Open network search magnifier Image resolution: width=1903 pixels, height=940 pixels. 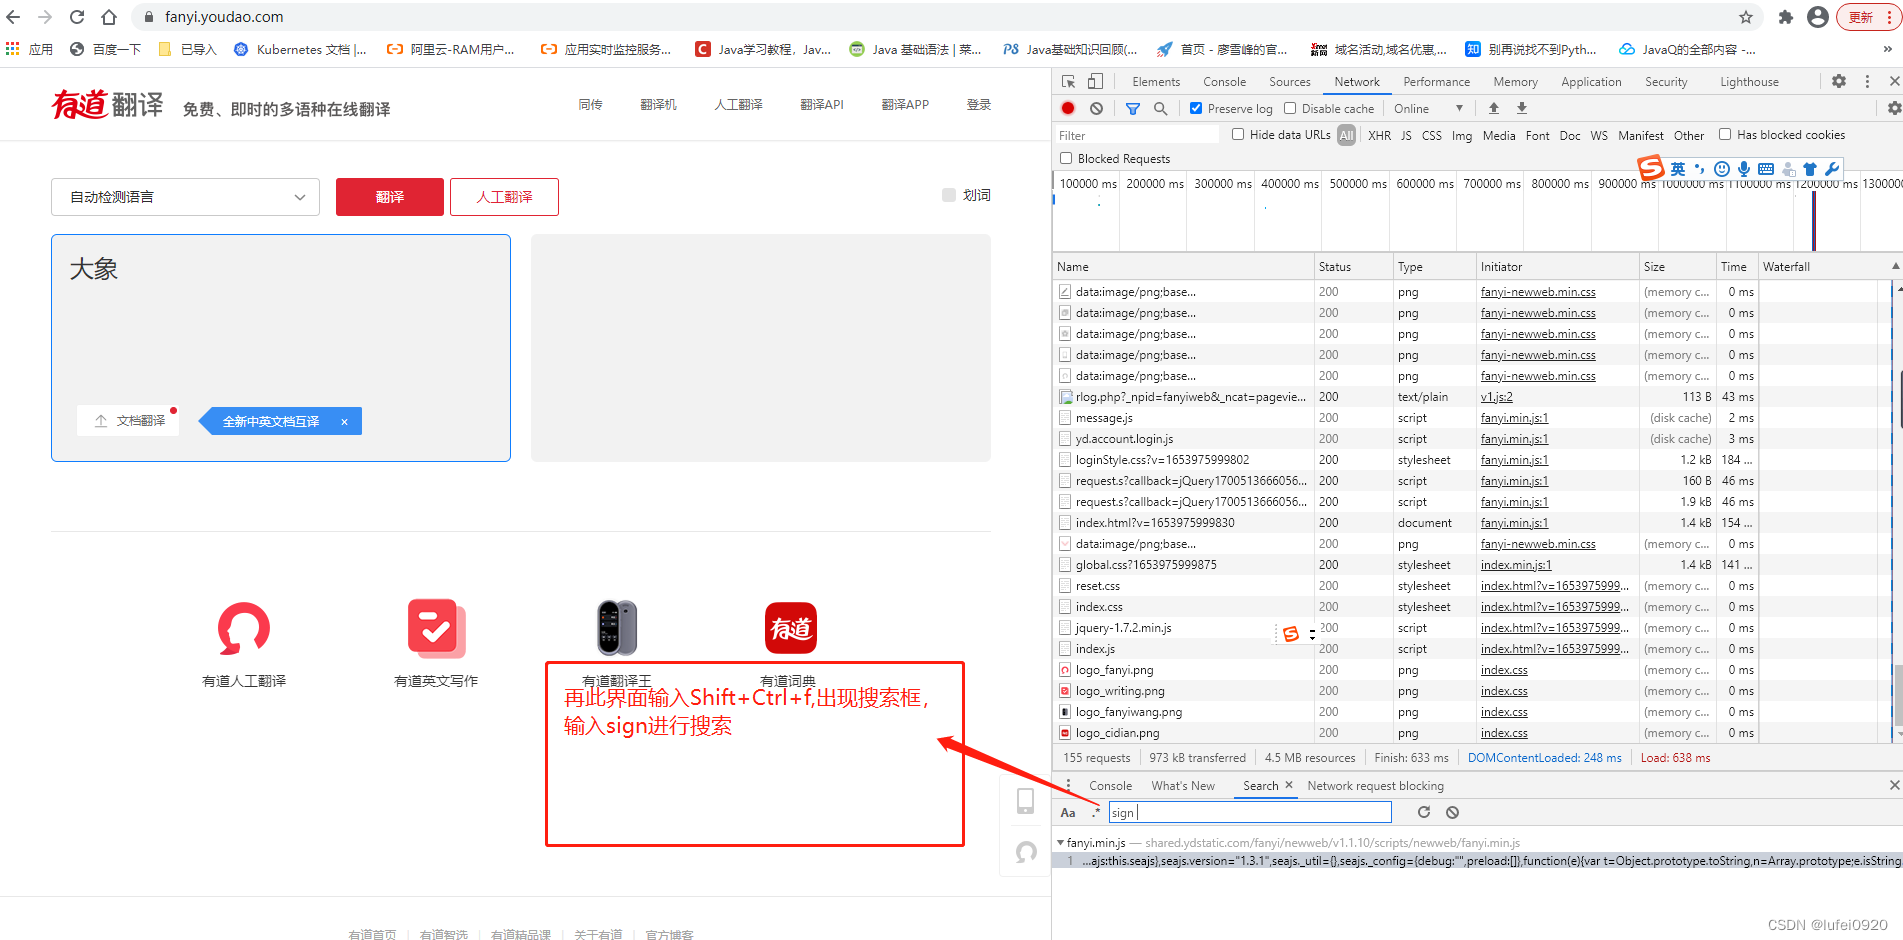(1160, 108)
